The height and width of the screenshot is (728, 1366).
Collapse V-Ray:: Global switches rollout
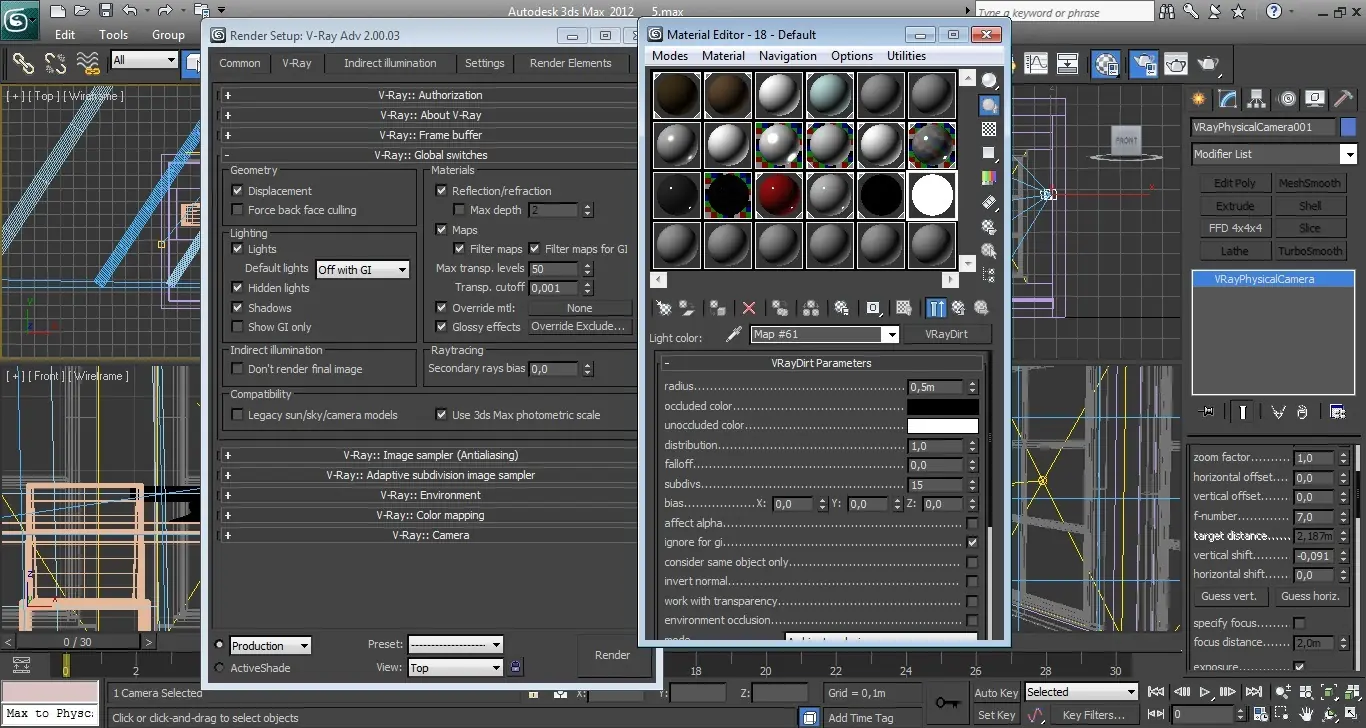click(430, 155)
